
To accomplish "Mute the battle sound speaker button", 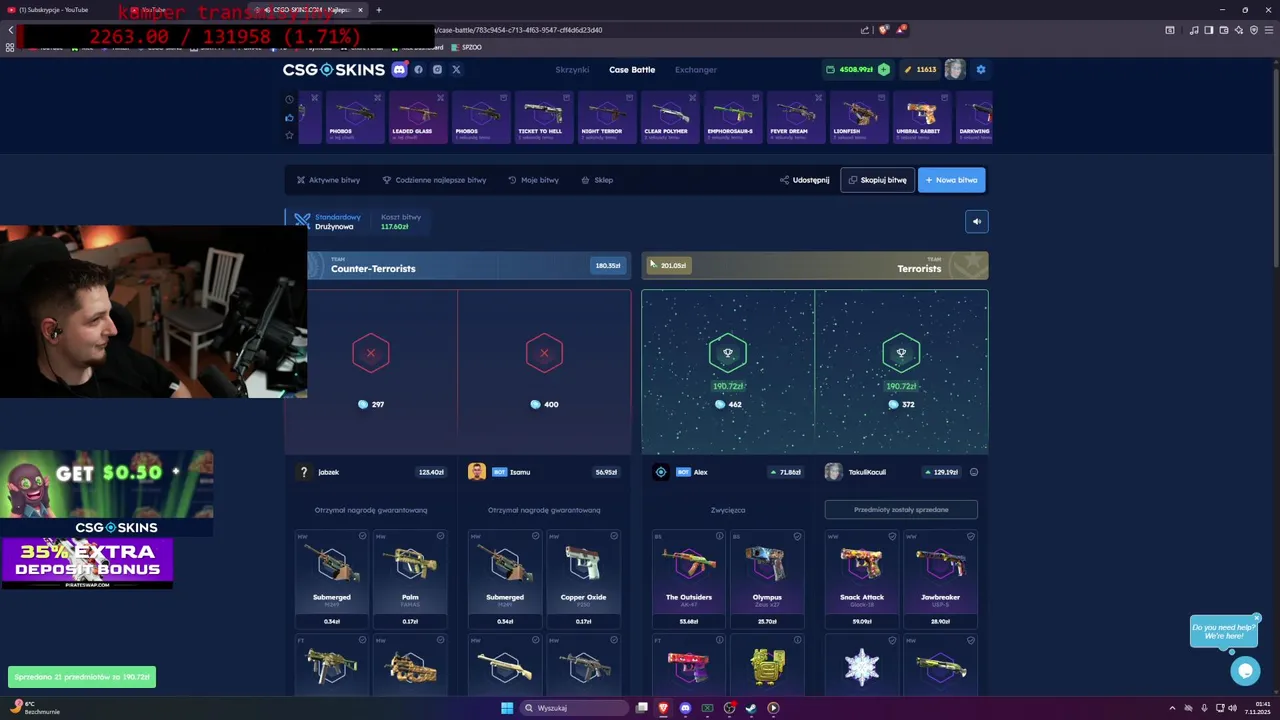I will click(x=977, y=221).
